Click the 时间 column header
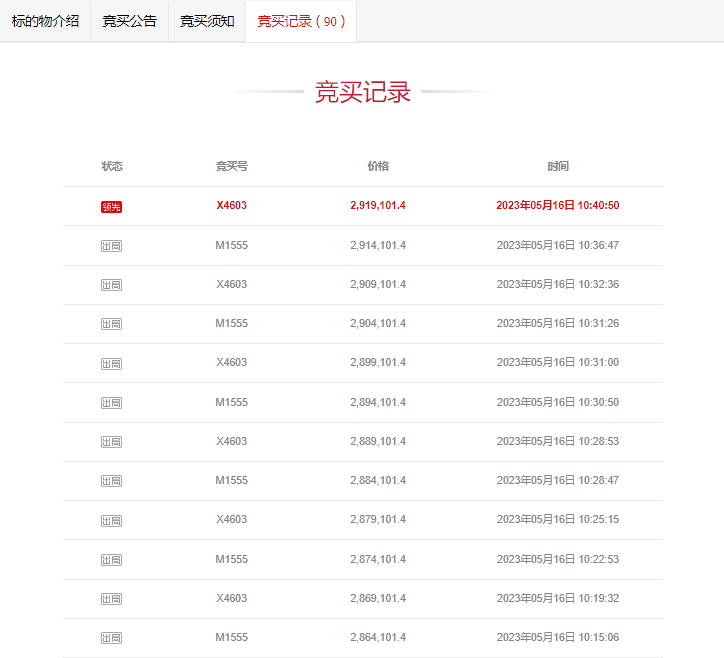The width and height of the screenshot is (724, 658). click(558, 166)
